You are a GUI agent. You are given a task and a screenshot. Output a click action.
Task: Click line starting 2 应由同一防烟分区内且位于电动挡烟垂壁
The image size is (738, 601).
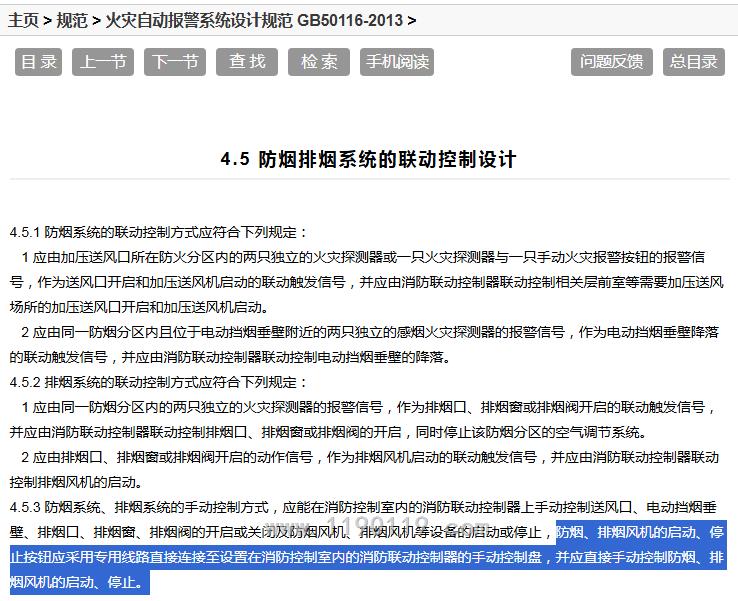[370, 332]
